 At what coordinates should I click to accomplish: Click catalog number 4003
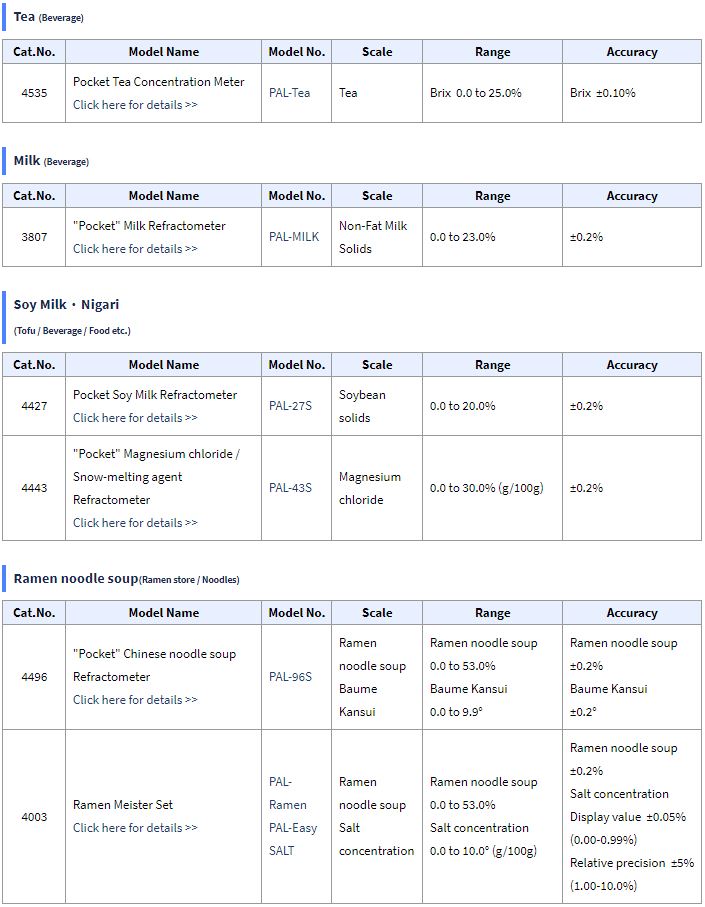click(34, 817)
